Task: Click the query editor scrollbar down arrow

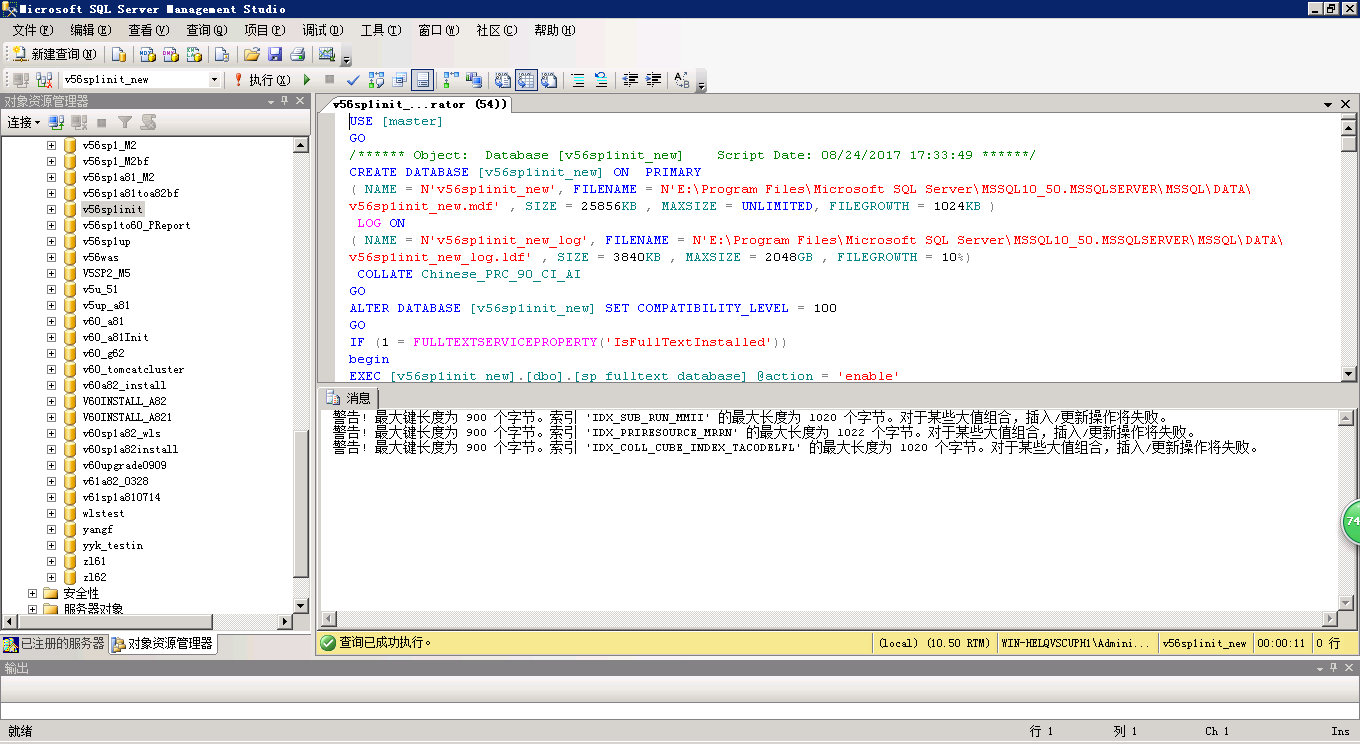Action: [1347, 373]
